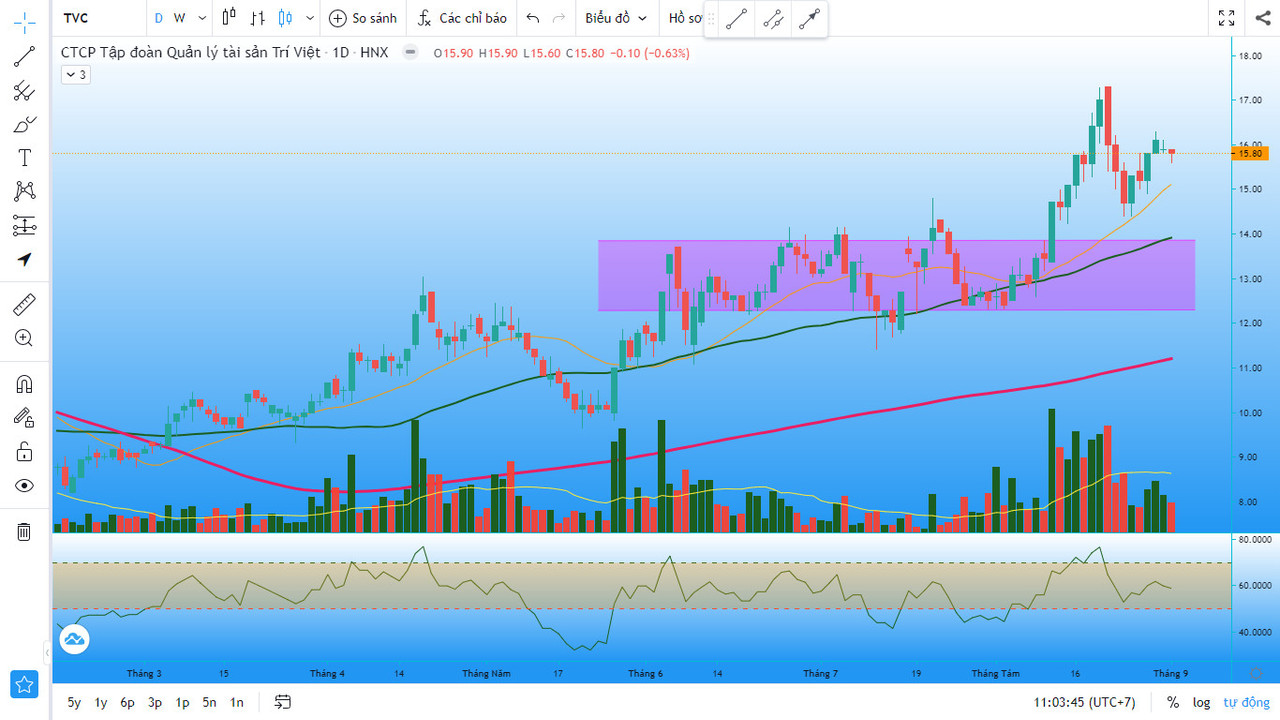Open the Hồ sơ menu
The width and height of the screenshot is (1280, 720).
(685, 18)
